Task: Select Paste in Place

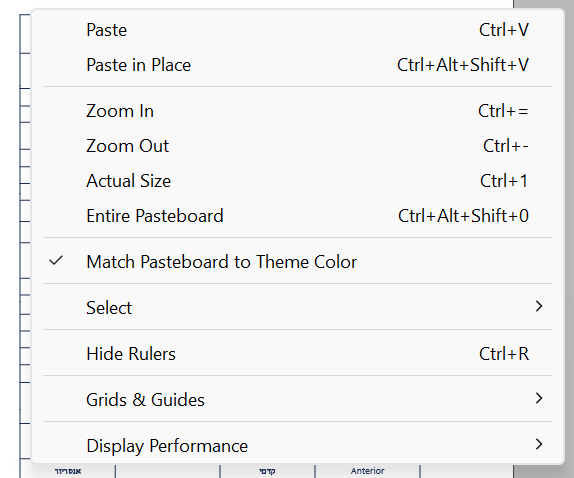Action: [x=297, y=65]
